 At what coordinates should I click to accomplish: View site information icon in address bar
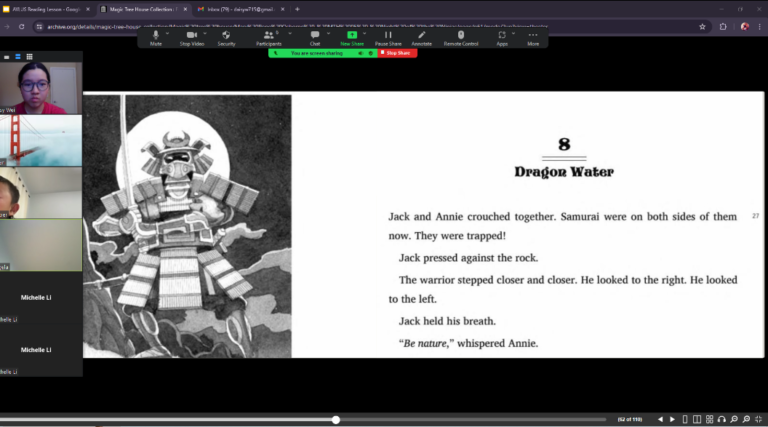[x=39, y=27]
